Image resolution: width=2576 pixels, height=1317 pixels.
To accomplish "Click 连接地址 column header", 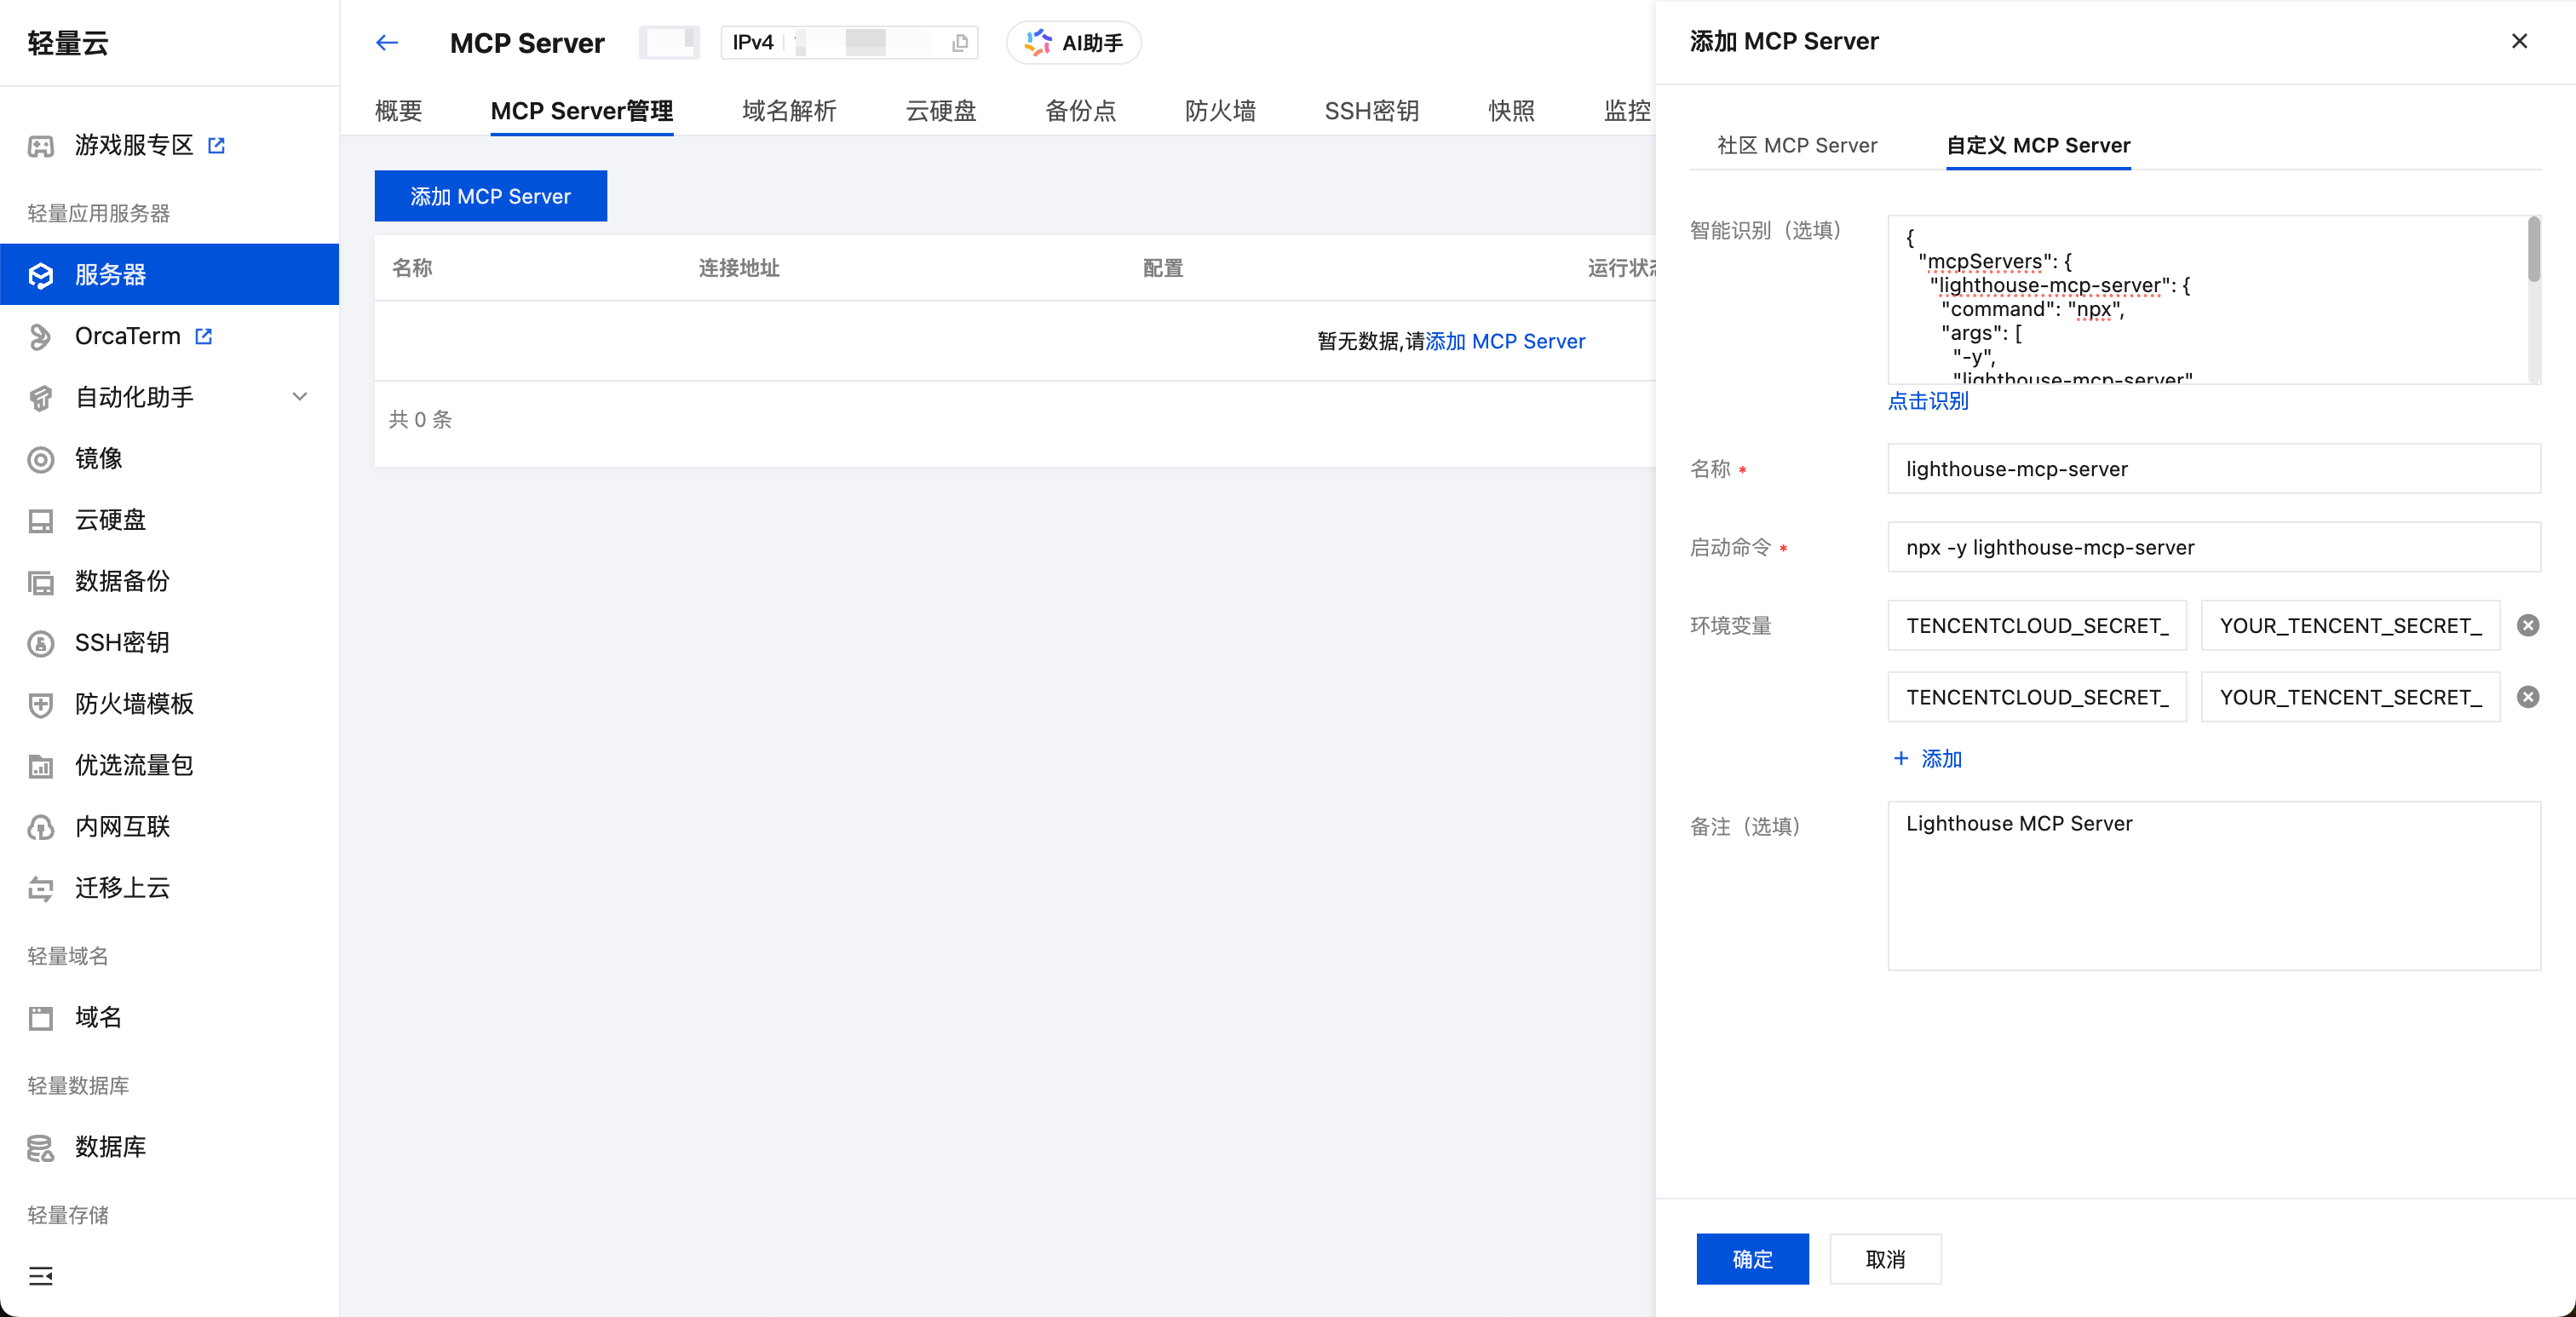I will click(x=739, y=268).
